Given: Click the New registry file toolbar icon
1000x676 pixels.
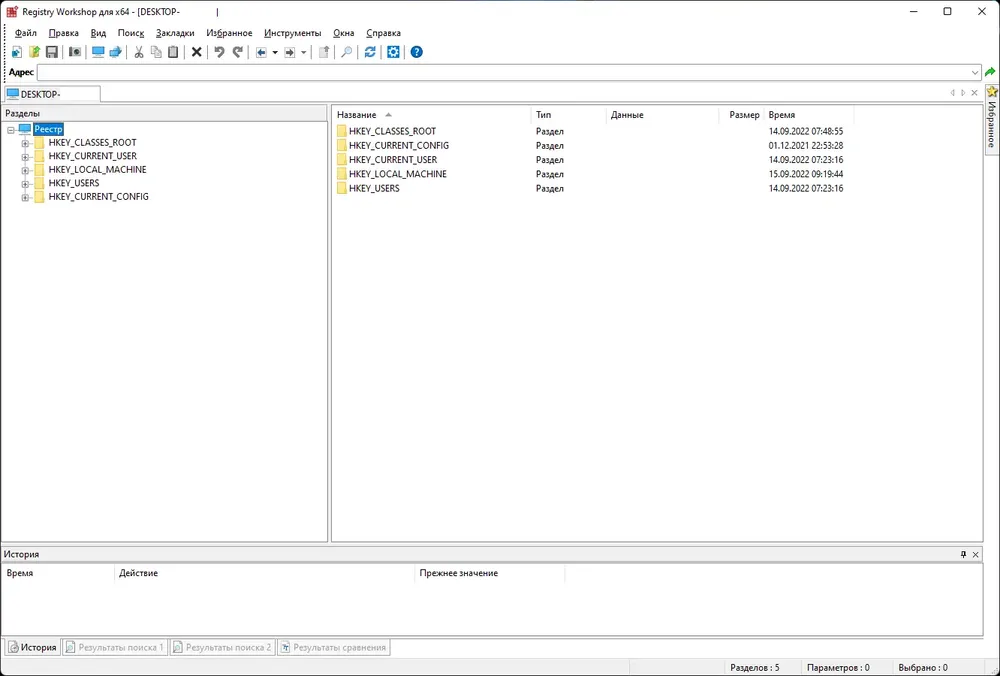Looking at the screenshot, I should tap(17, 52).
